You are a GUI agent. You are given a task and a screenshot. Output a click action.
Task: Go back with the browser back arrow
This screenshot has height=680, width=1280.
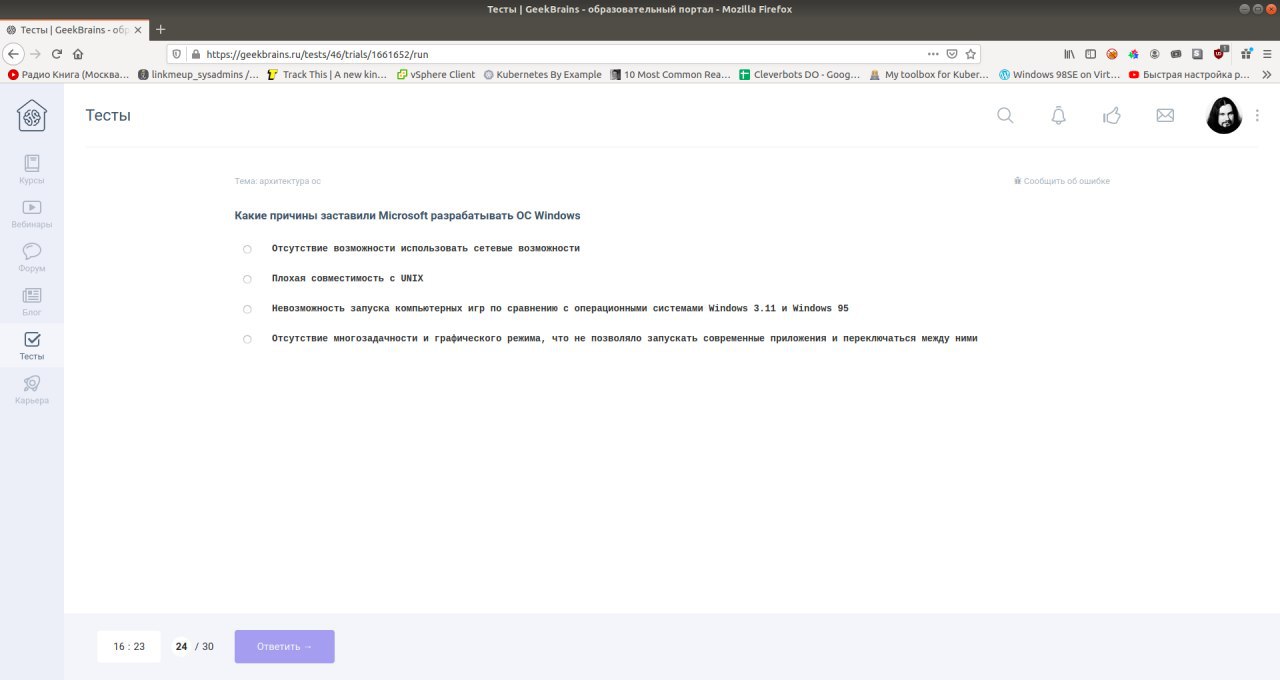click(13, 54)
